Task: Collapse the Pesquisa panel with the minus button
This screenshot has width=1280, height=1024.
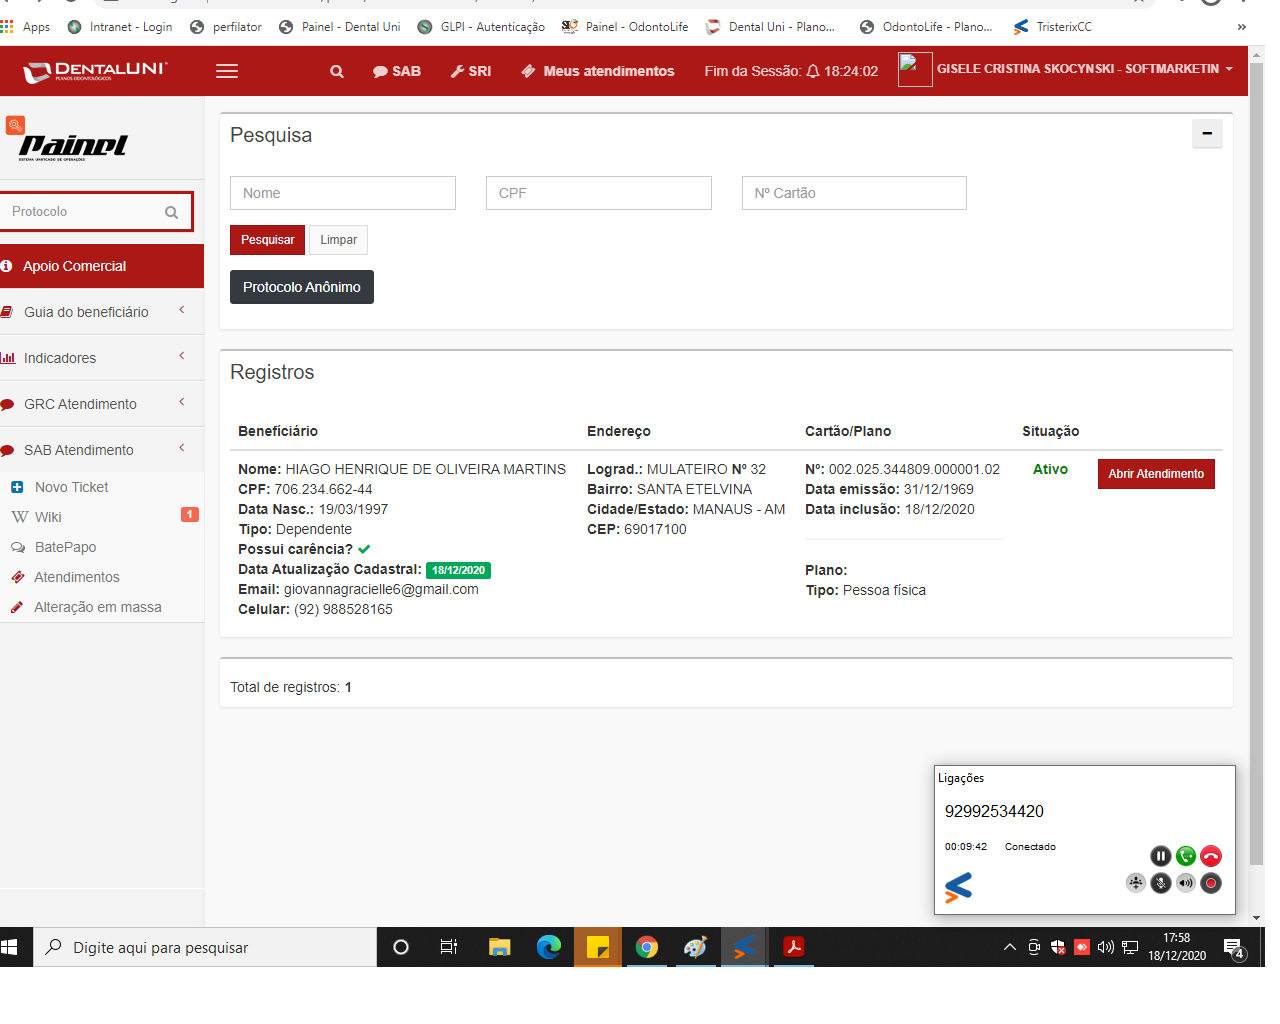Action: [x=1207, y=134]
